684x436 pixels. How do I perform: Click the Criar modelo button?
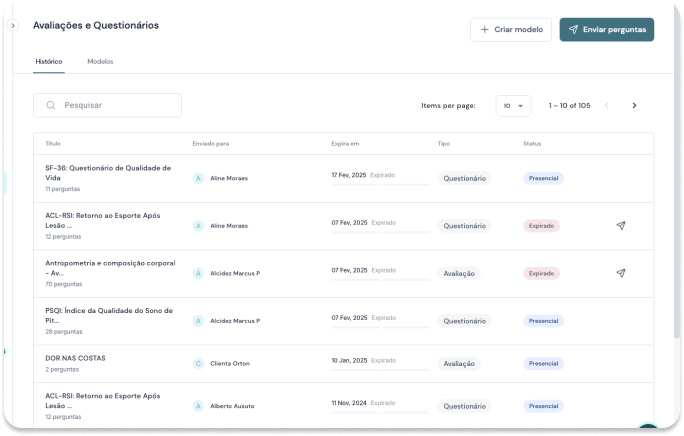coord(510,30)
